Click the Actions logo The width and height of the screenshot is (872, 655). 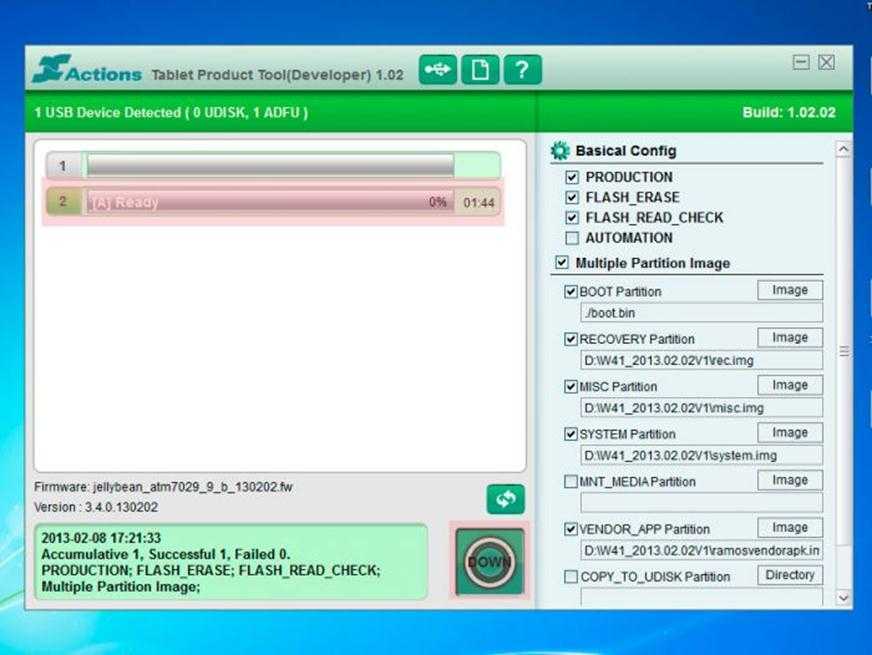(84, 70)
